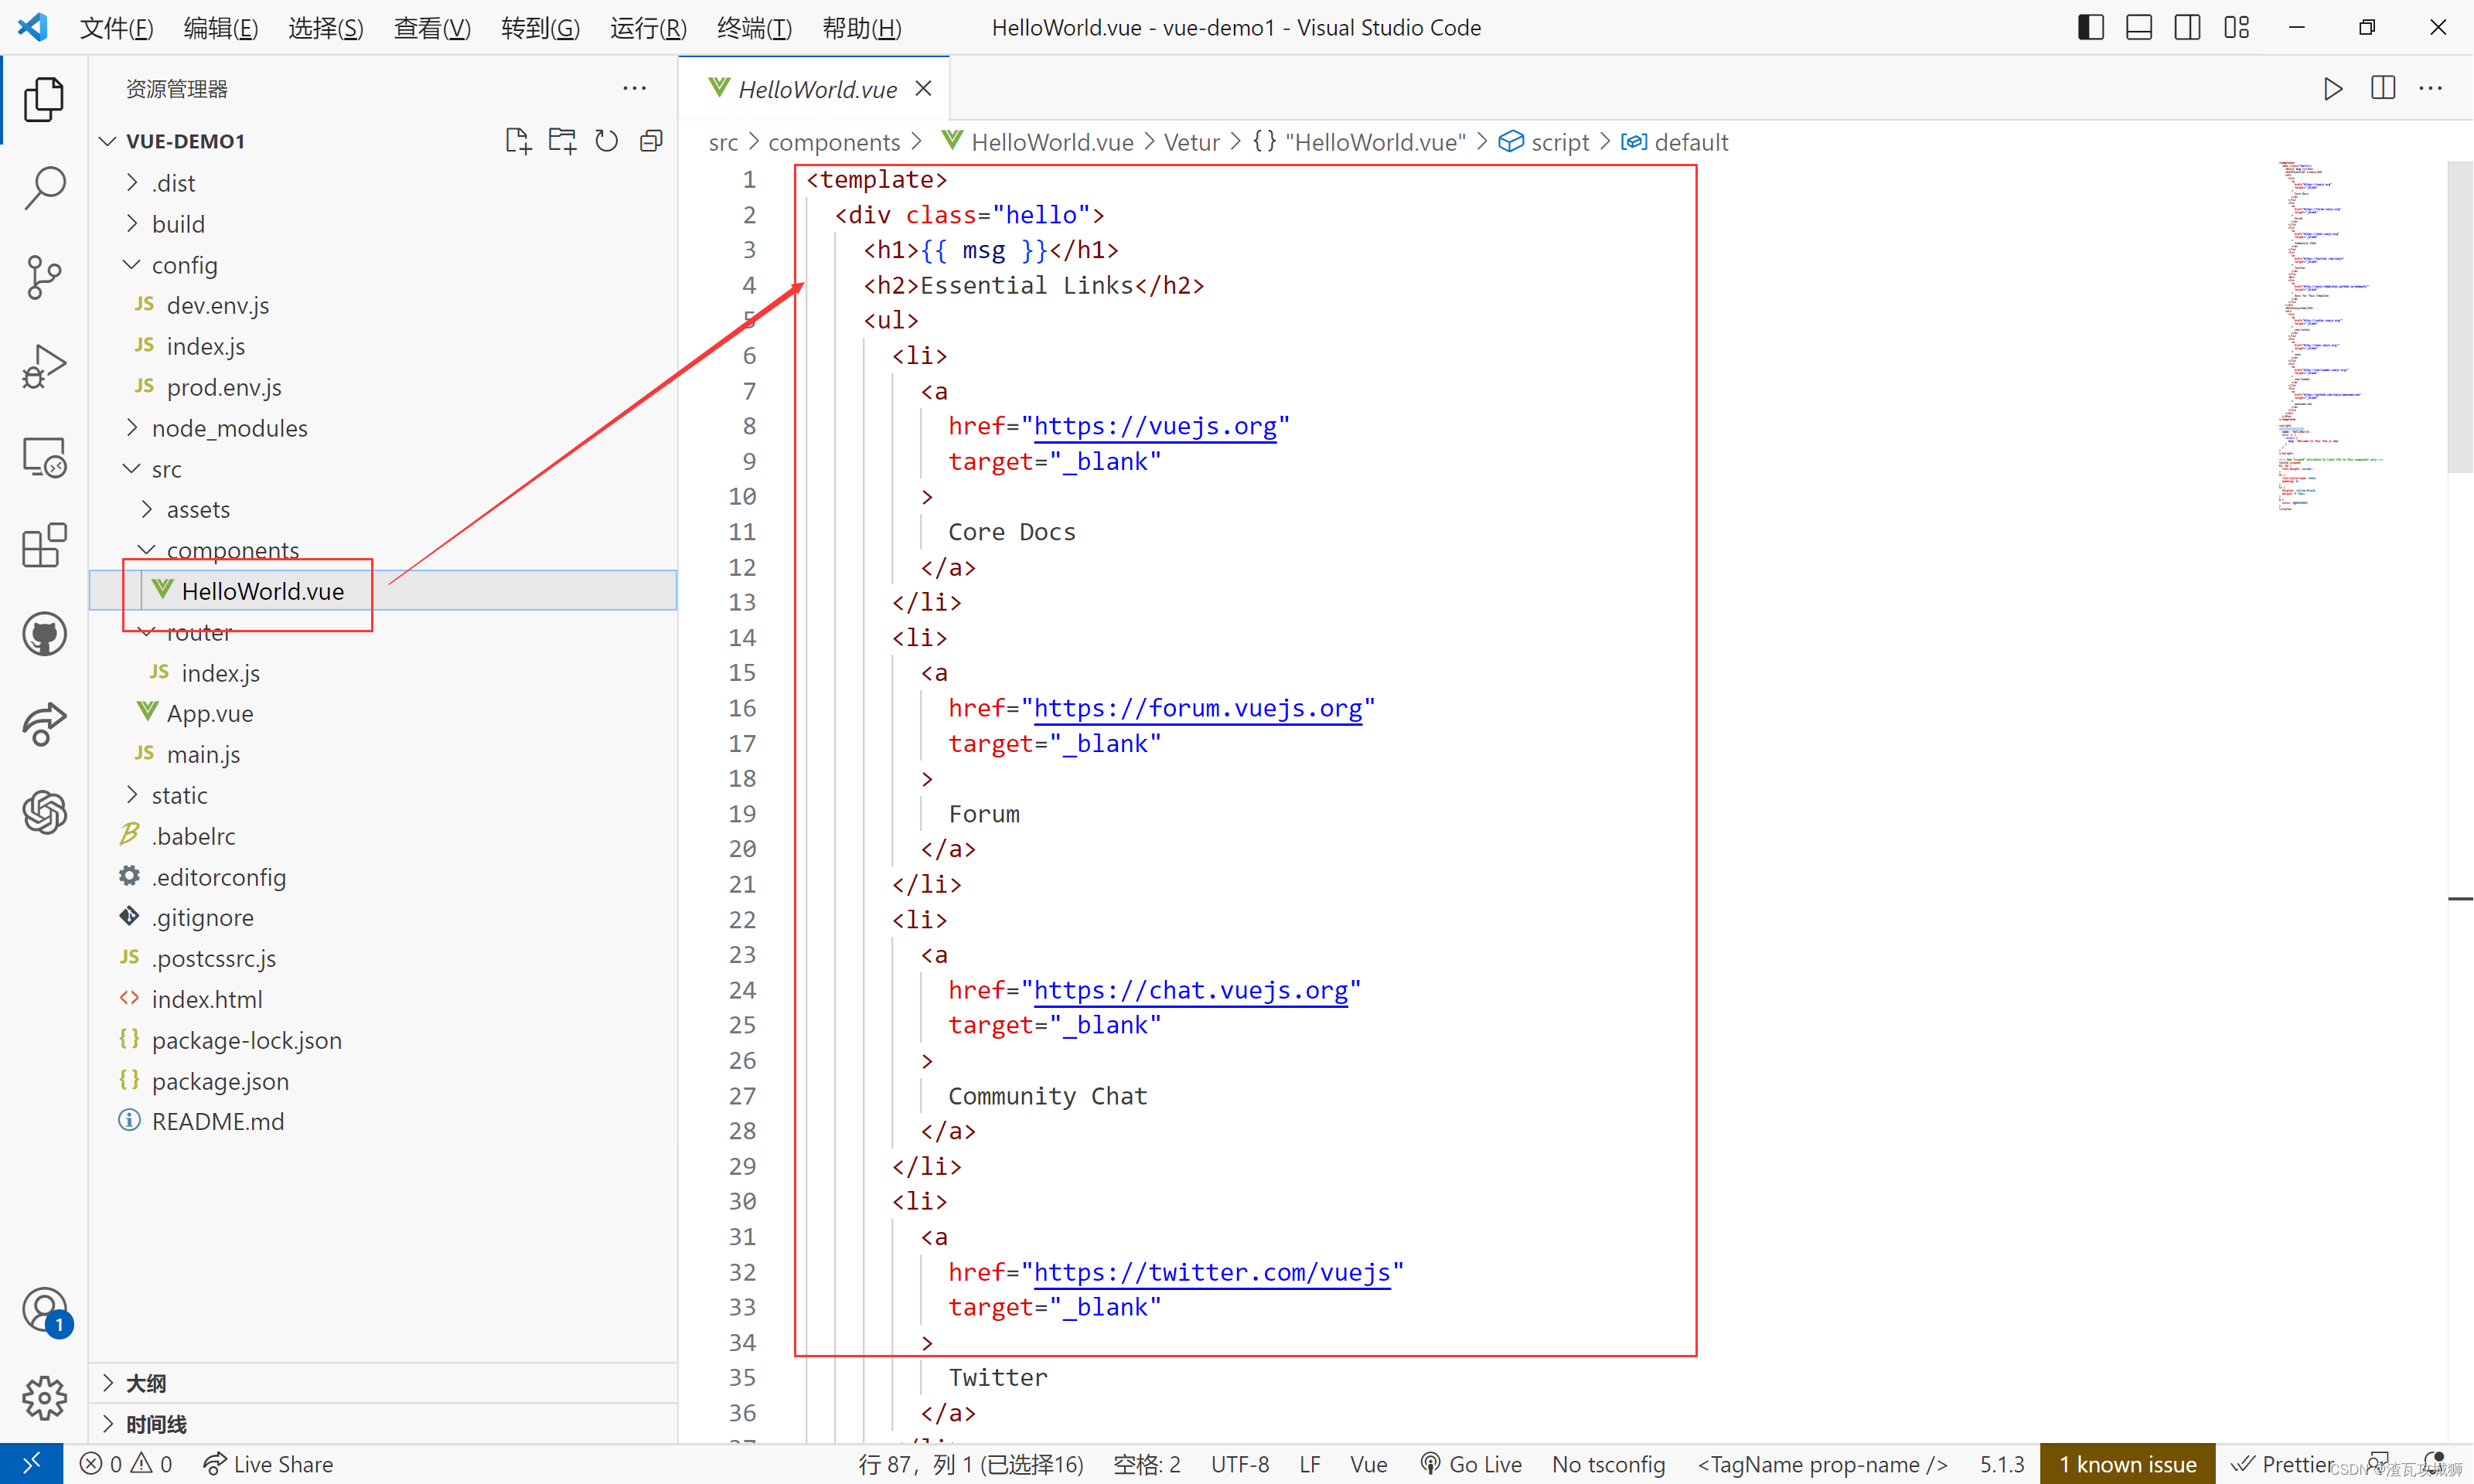Viewport: 2474px width, 1484px height.
Task: Change encoding via UTF-8 status item
Action: point(1240,1465)
